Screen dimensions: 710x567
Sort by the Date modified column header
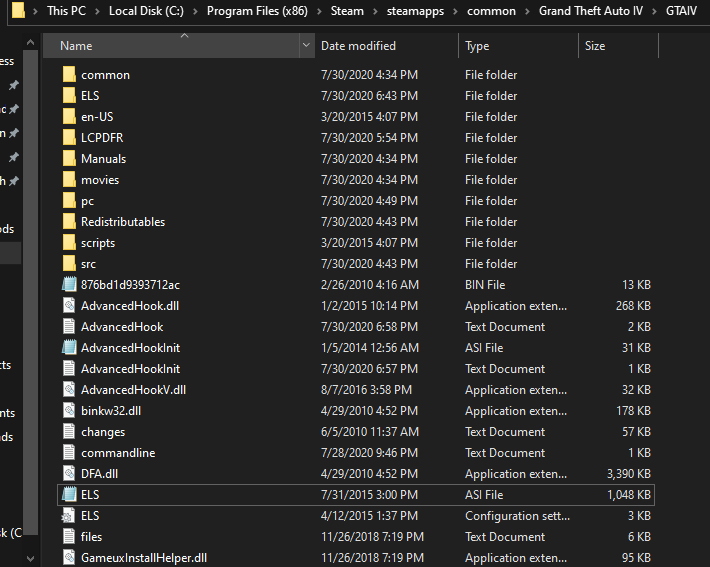387,45
